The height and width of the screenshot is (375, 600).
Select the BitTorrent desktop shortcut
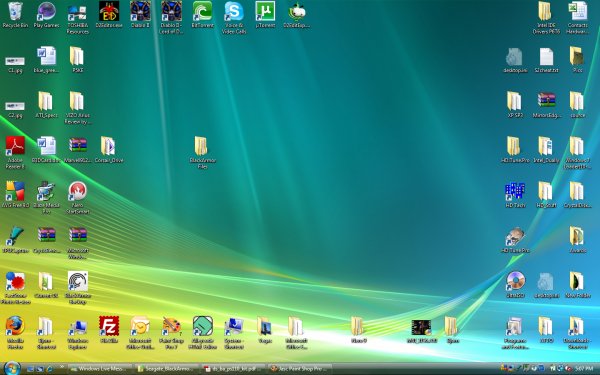(202, 15)
